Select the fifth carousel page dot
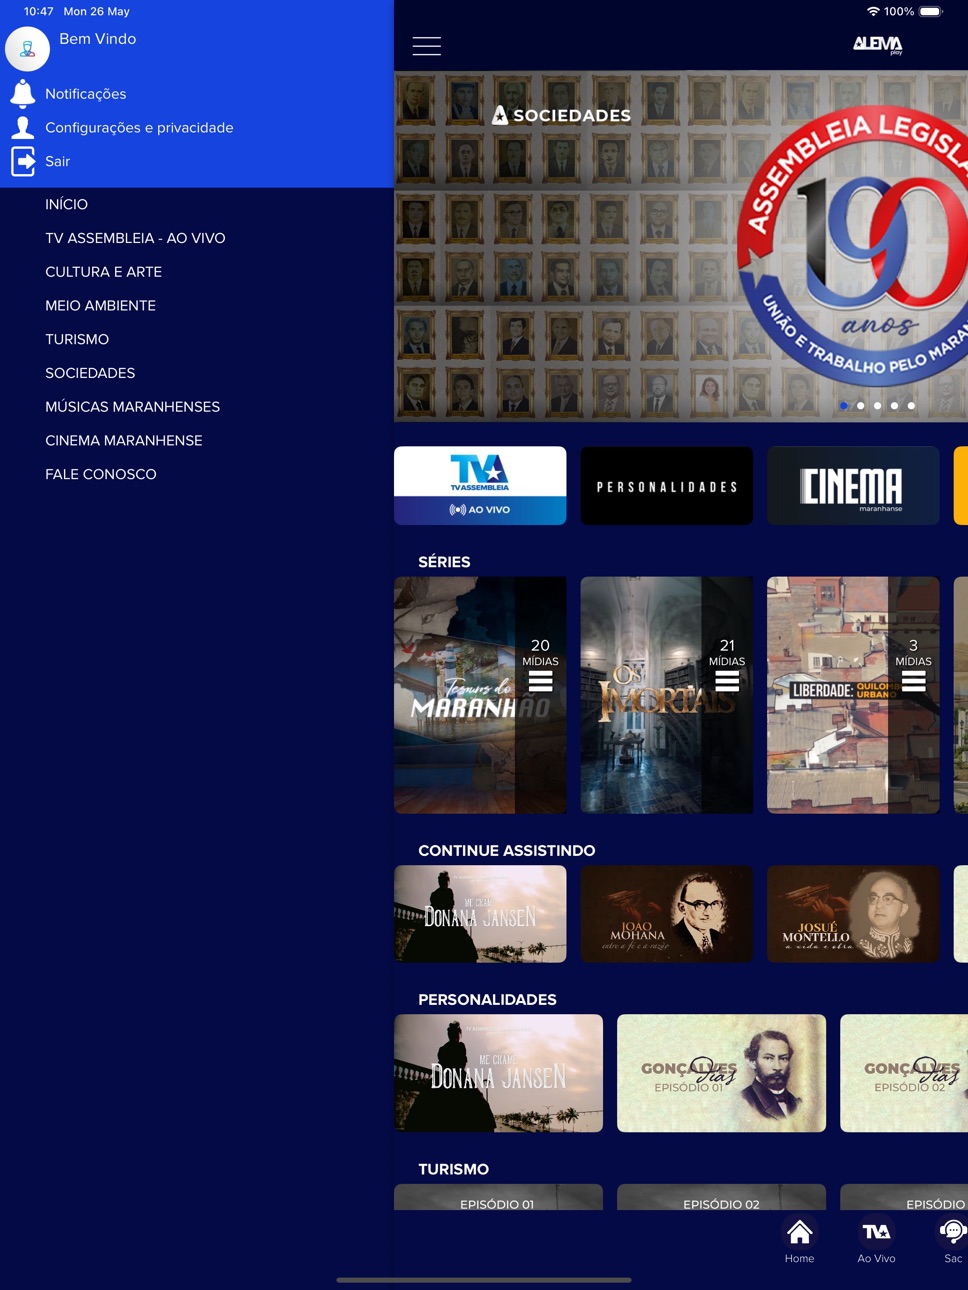This screenshot has height=1290, width=968. click(x=911, y=406)
